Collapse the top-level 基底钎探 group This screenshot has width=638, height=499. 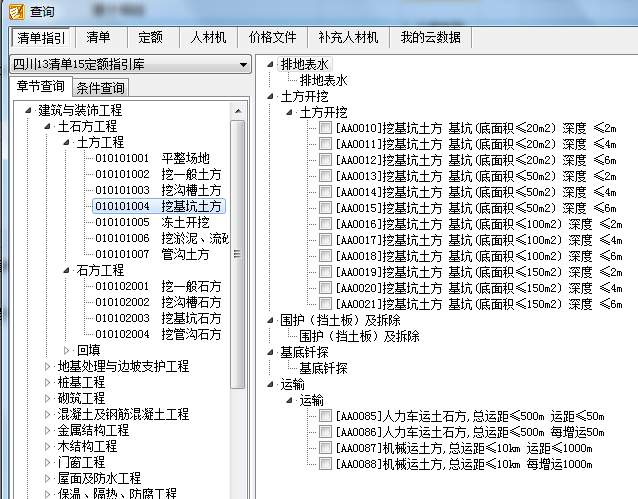(270, 352)
